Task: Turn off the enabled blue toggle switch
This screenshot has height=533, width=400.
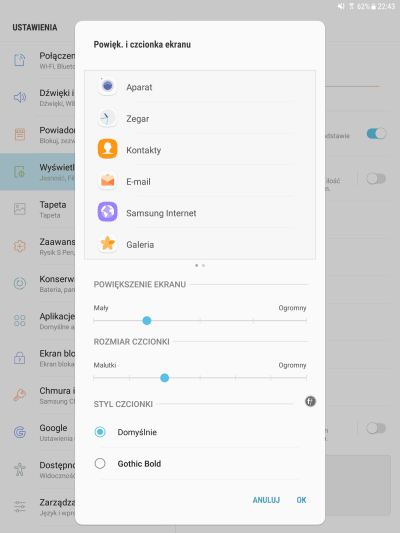Action: (x=377, y=134)
